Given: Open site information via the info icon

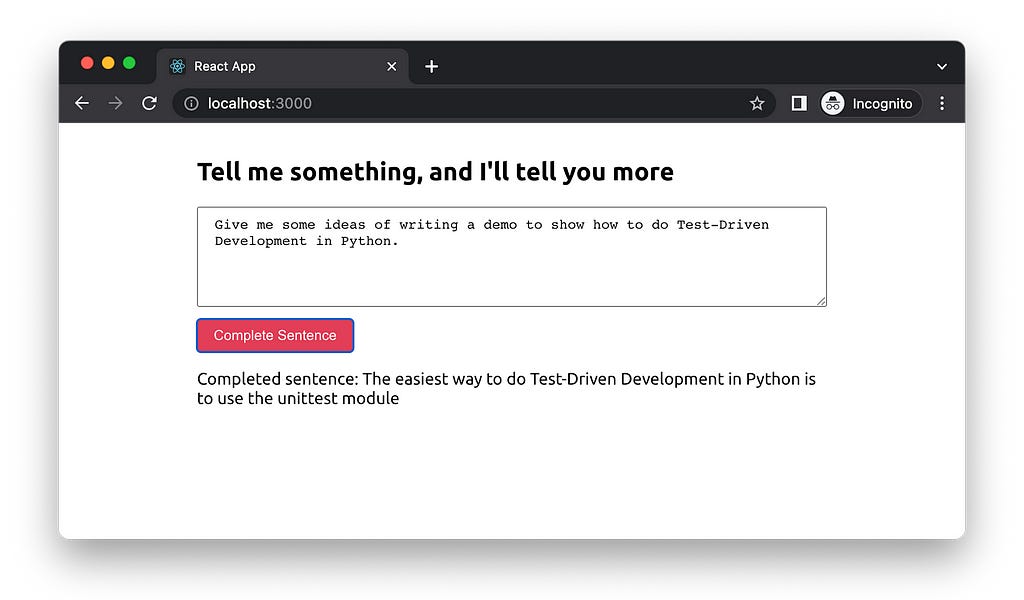Looking at the screenshot, I should coord(190,103).
